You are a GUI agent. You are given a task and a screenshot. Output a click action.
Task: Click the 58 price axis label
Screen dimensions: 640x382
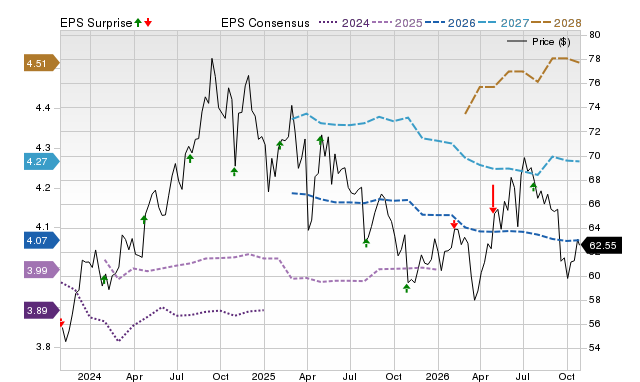tap(595, 300)
